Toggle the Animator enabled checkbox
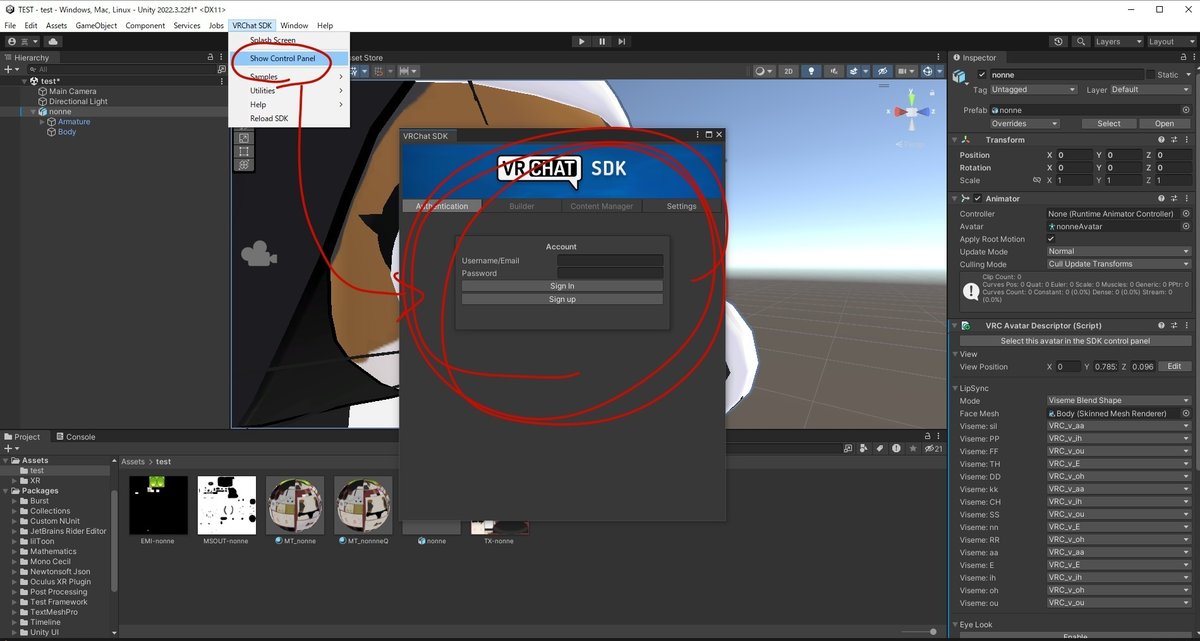Screen dimensions: 1200x641 click(x=977, y=198)
